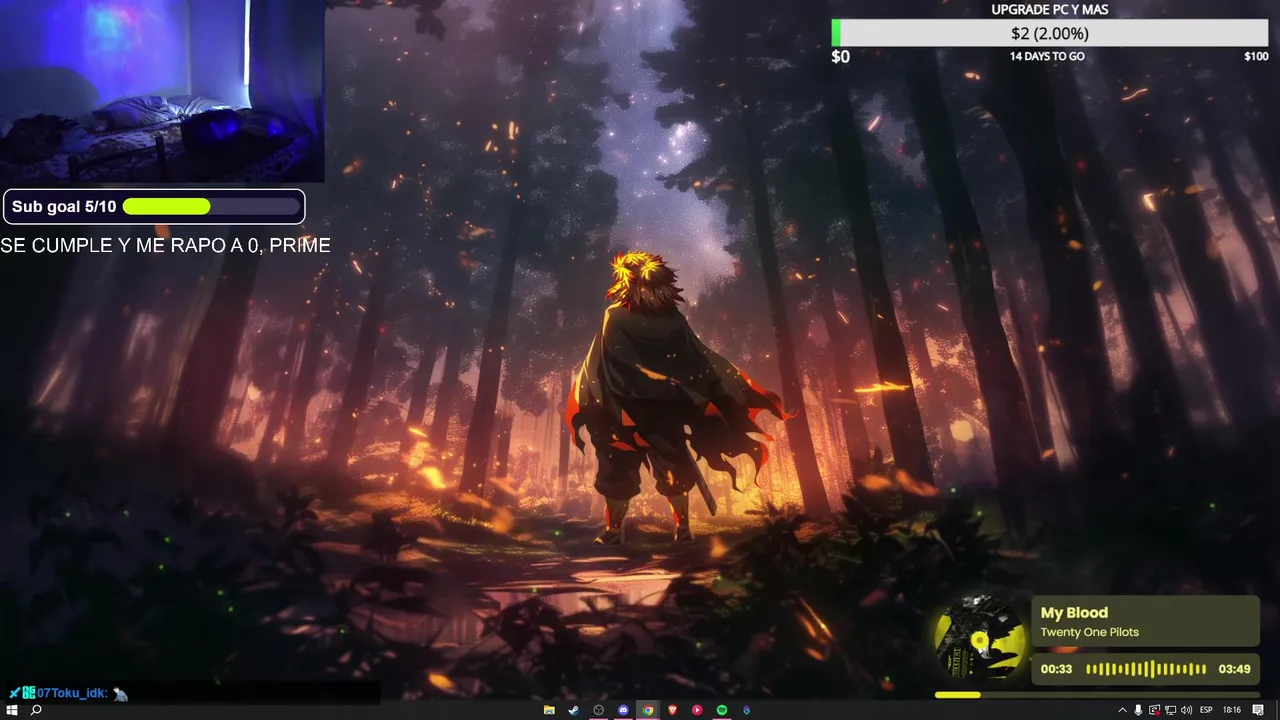Screen dimensions: 1280x720
Task: Click the My Blood song title
Action: click(x=1074, y=613)
